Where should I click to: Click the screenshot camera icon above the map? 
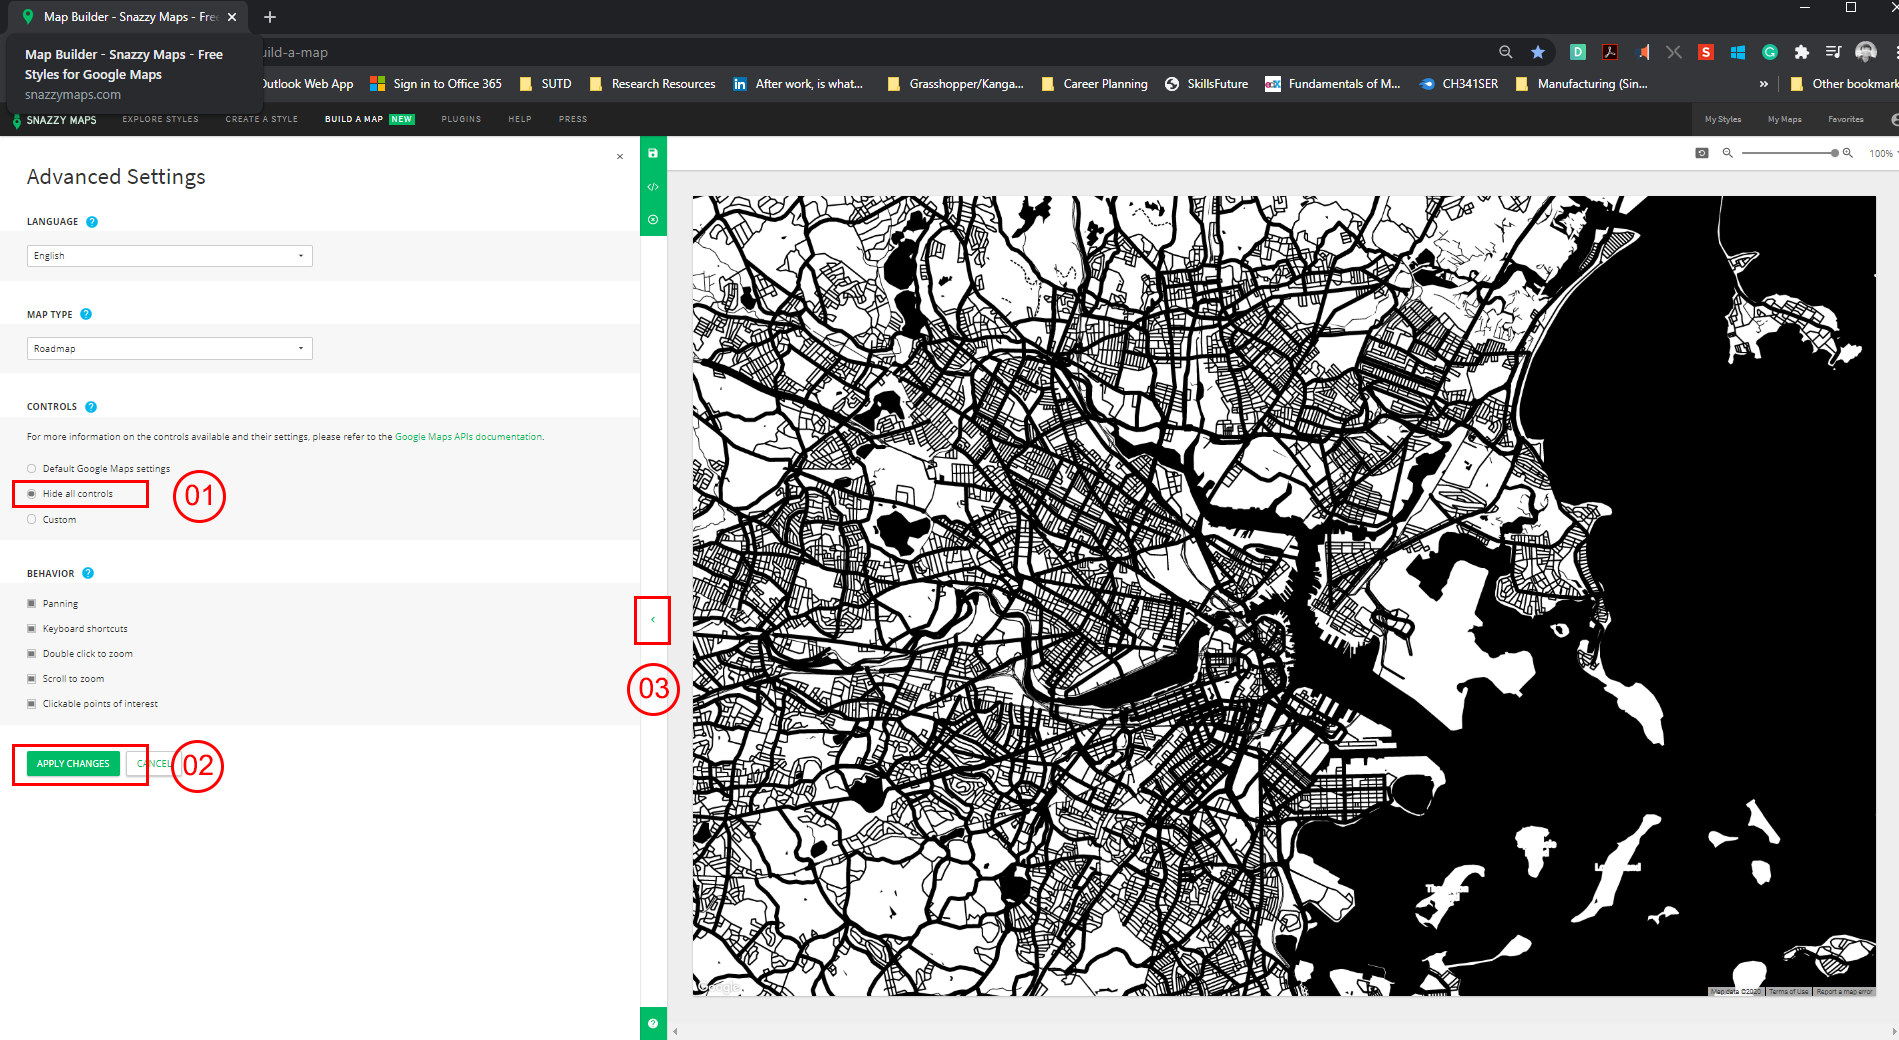pos(1701,152)
